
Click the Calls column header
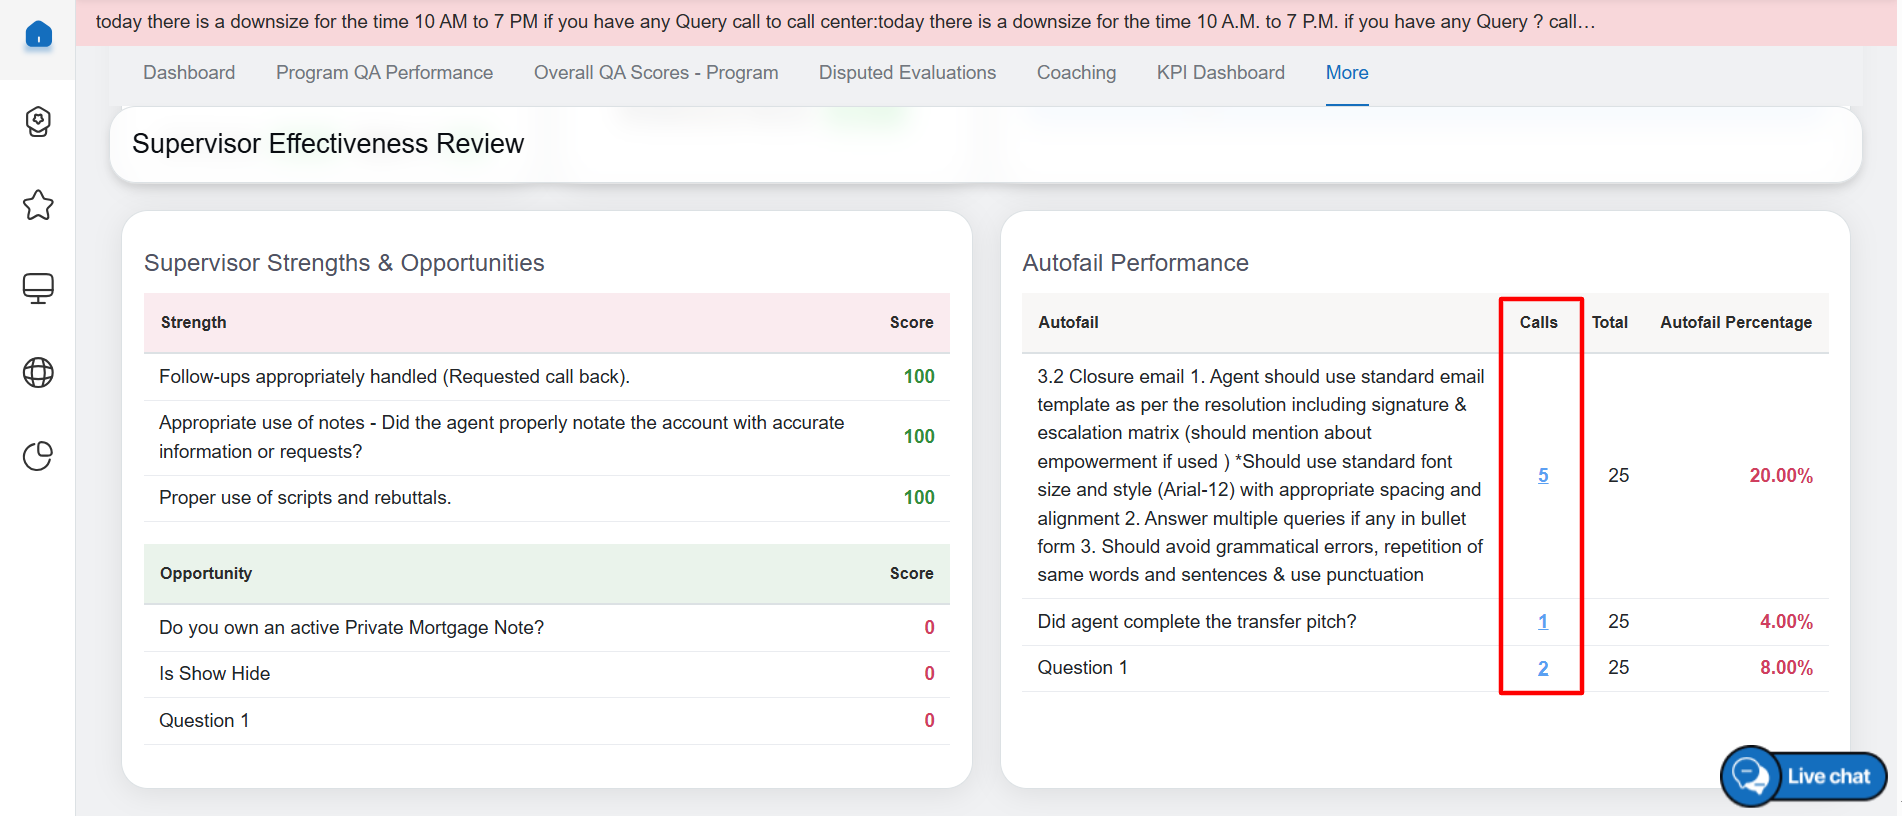point(1538,322)
